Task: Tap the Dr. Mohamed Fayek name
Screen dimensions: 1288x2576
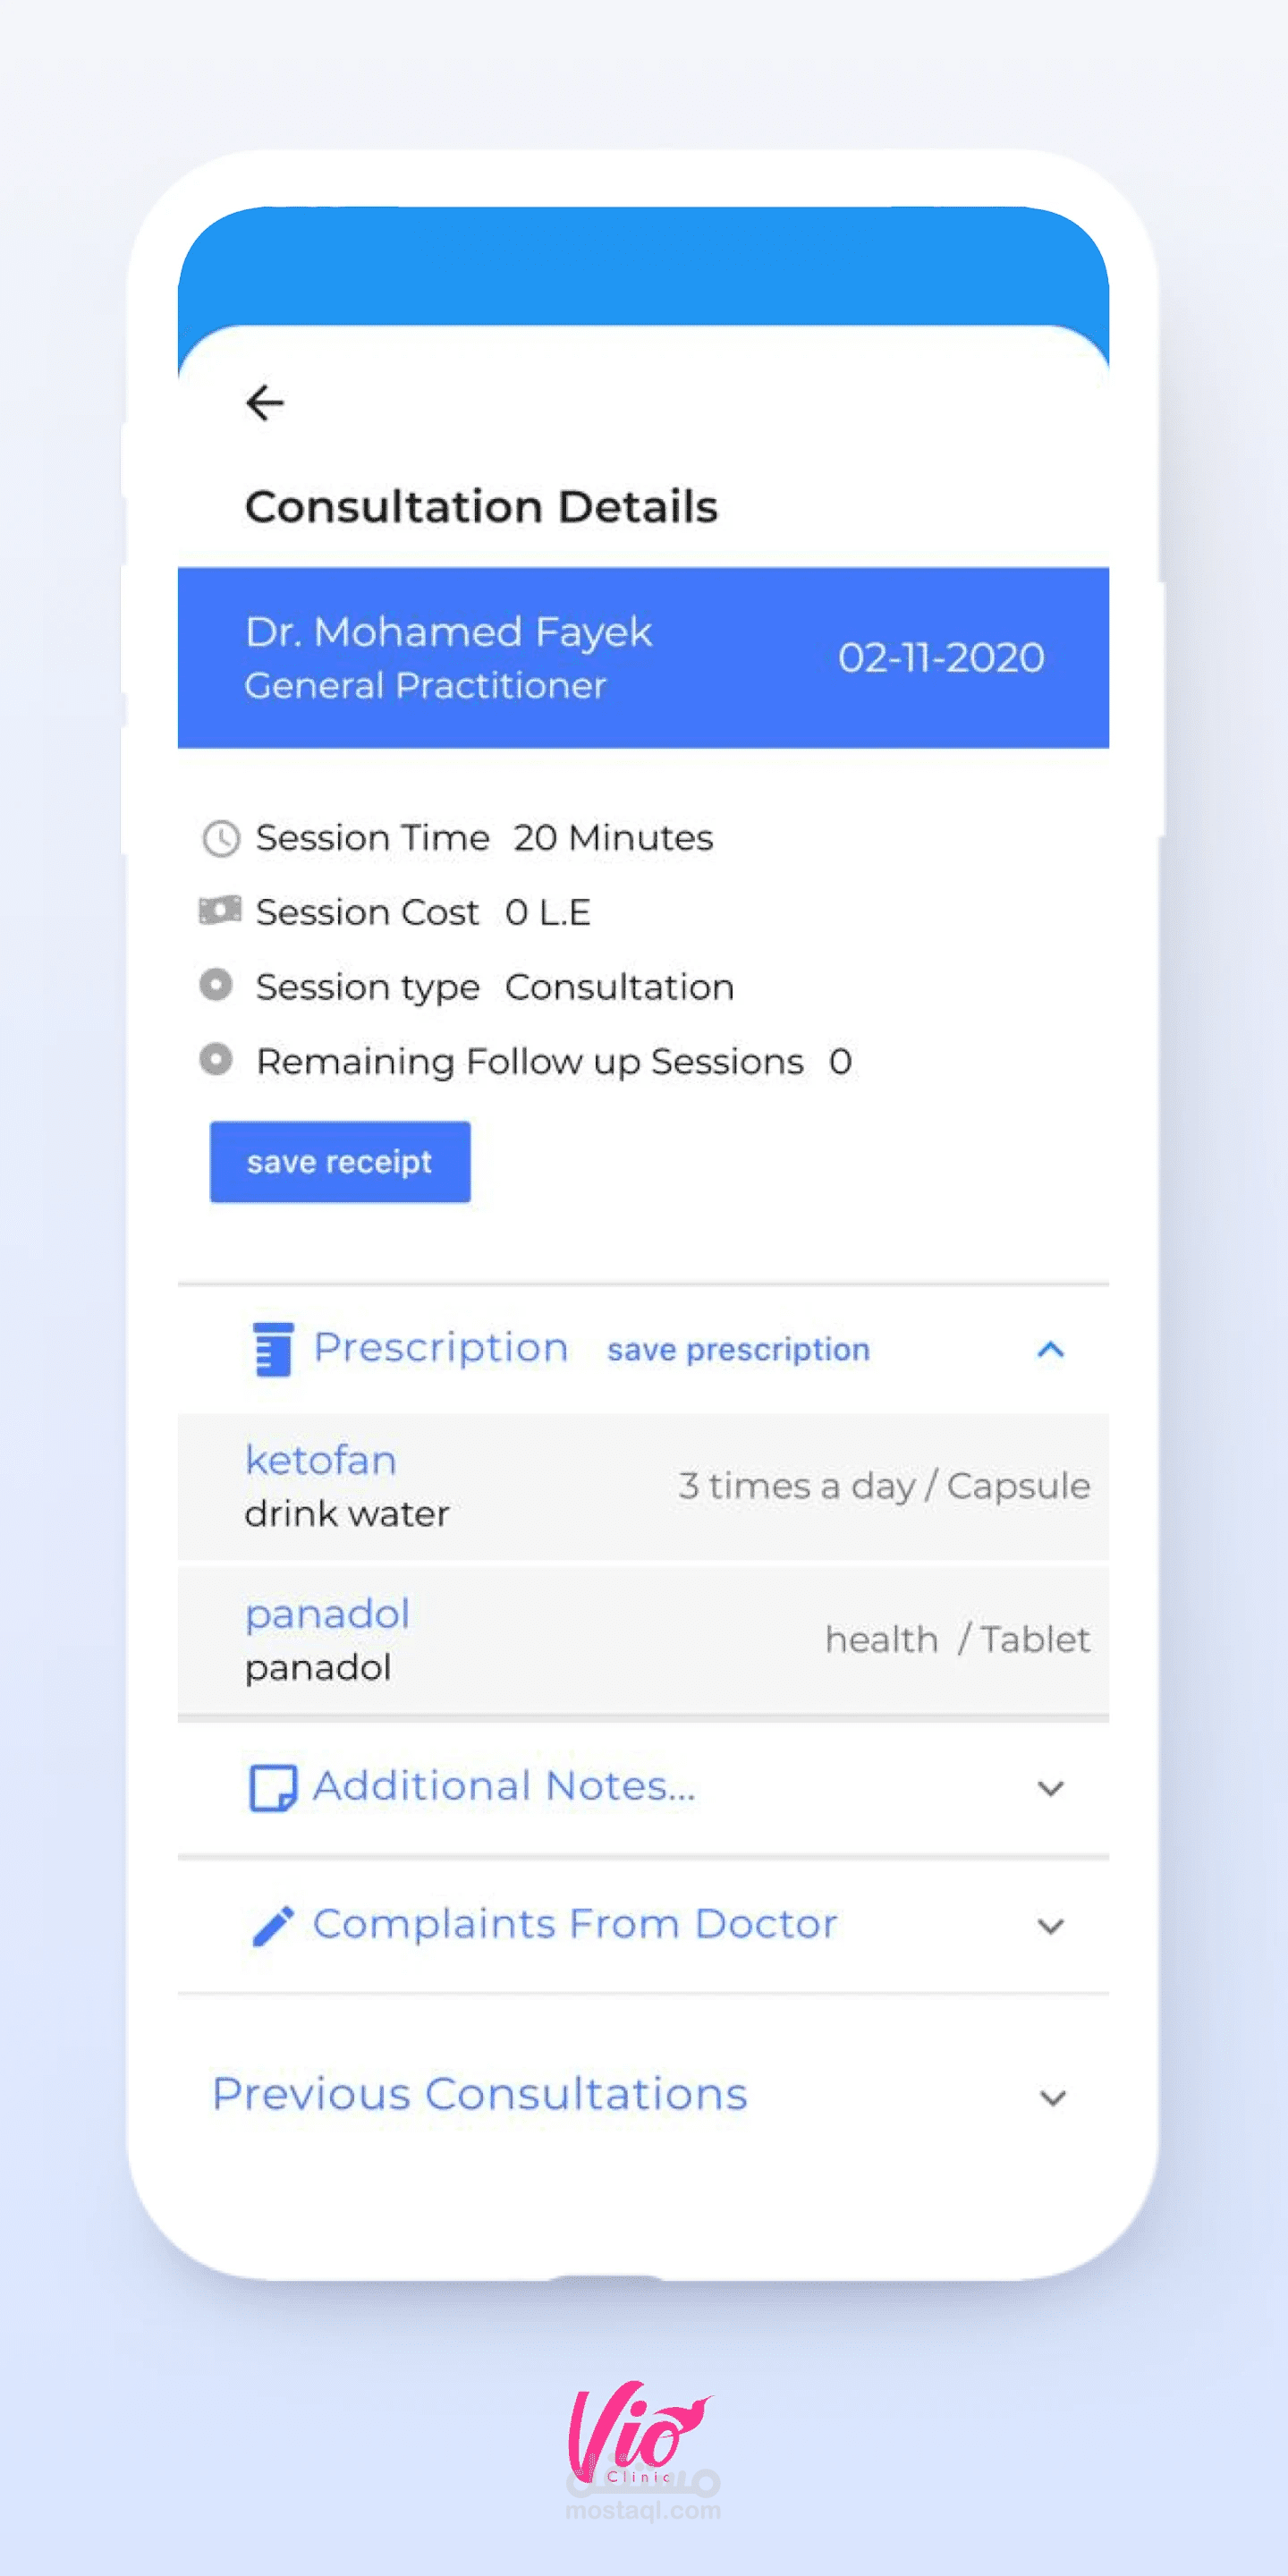Action: point(449,632)
